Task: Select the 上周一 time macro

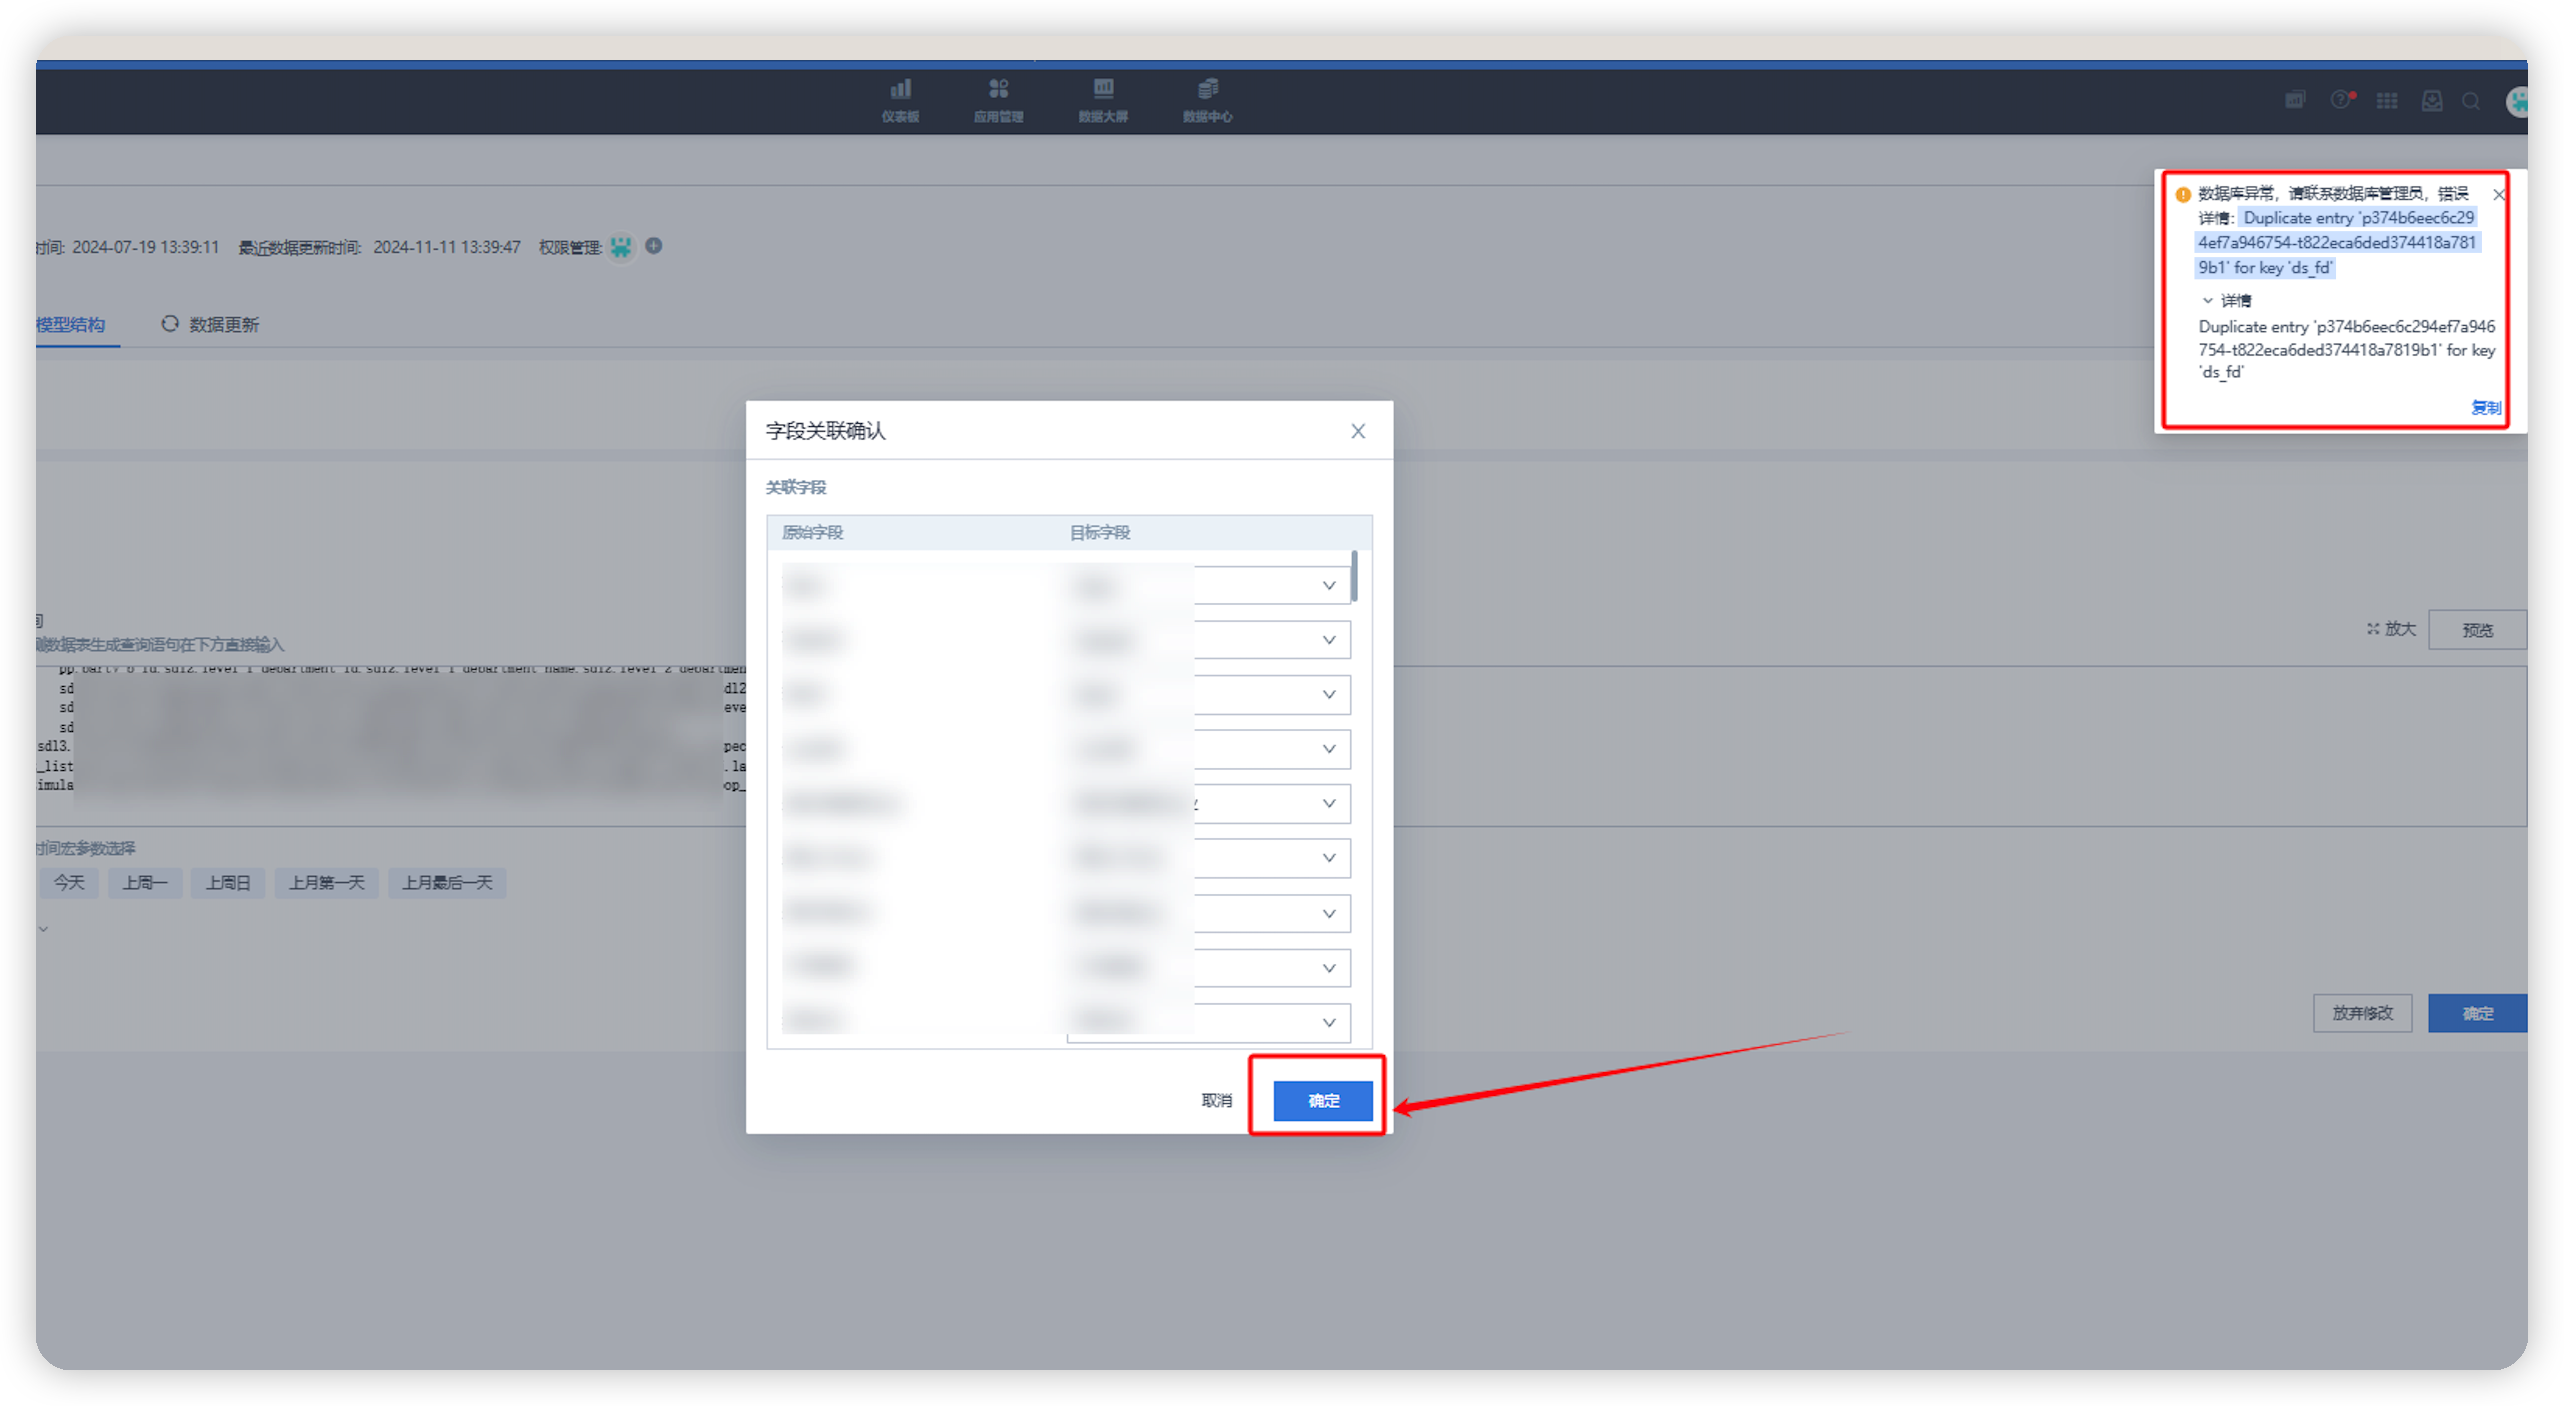Action: (x=144, y=882)
